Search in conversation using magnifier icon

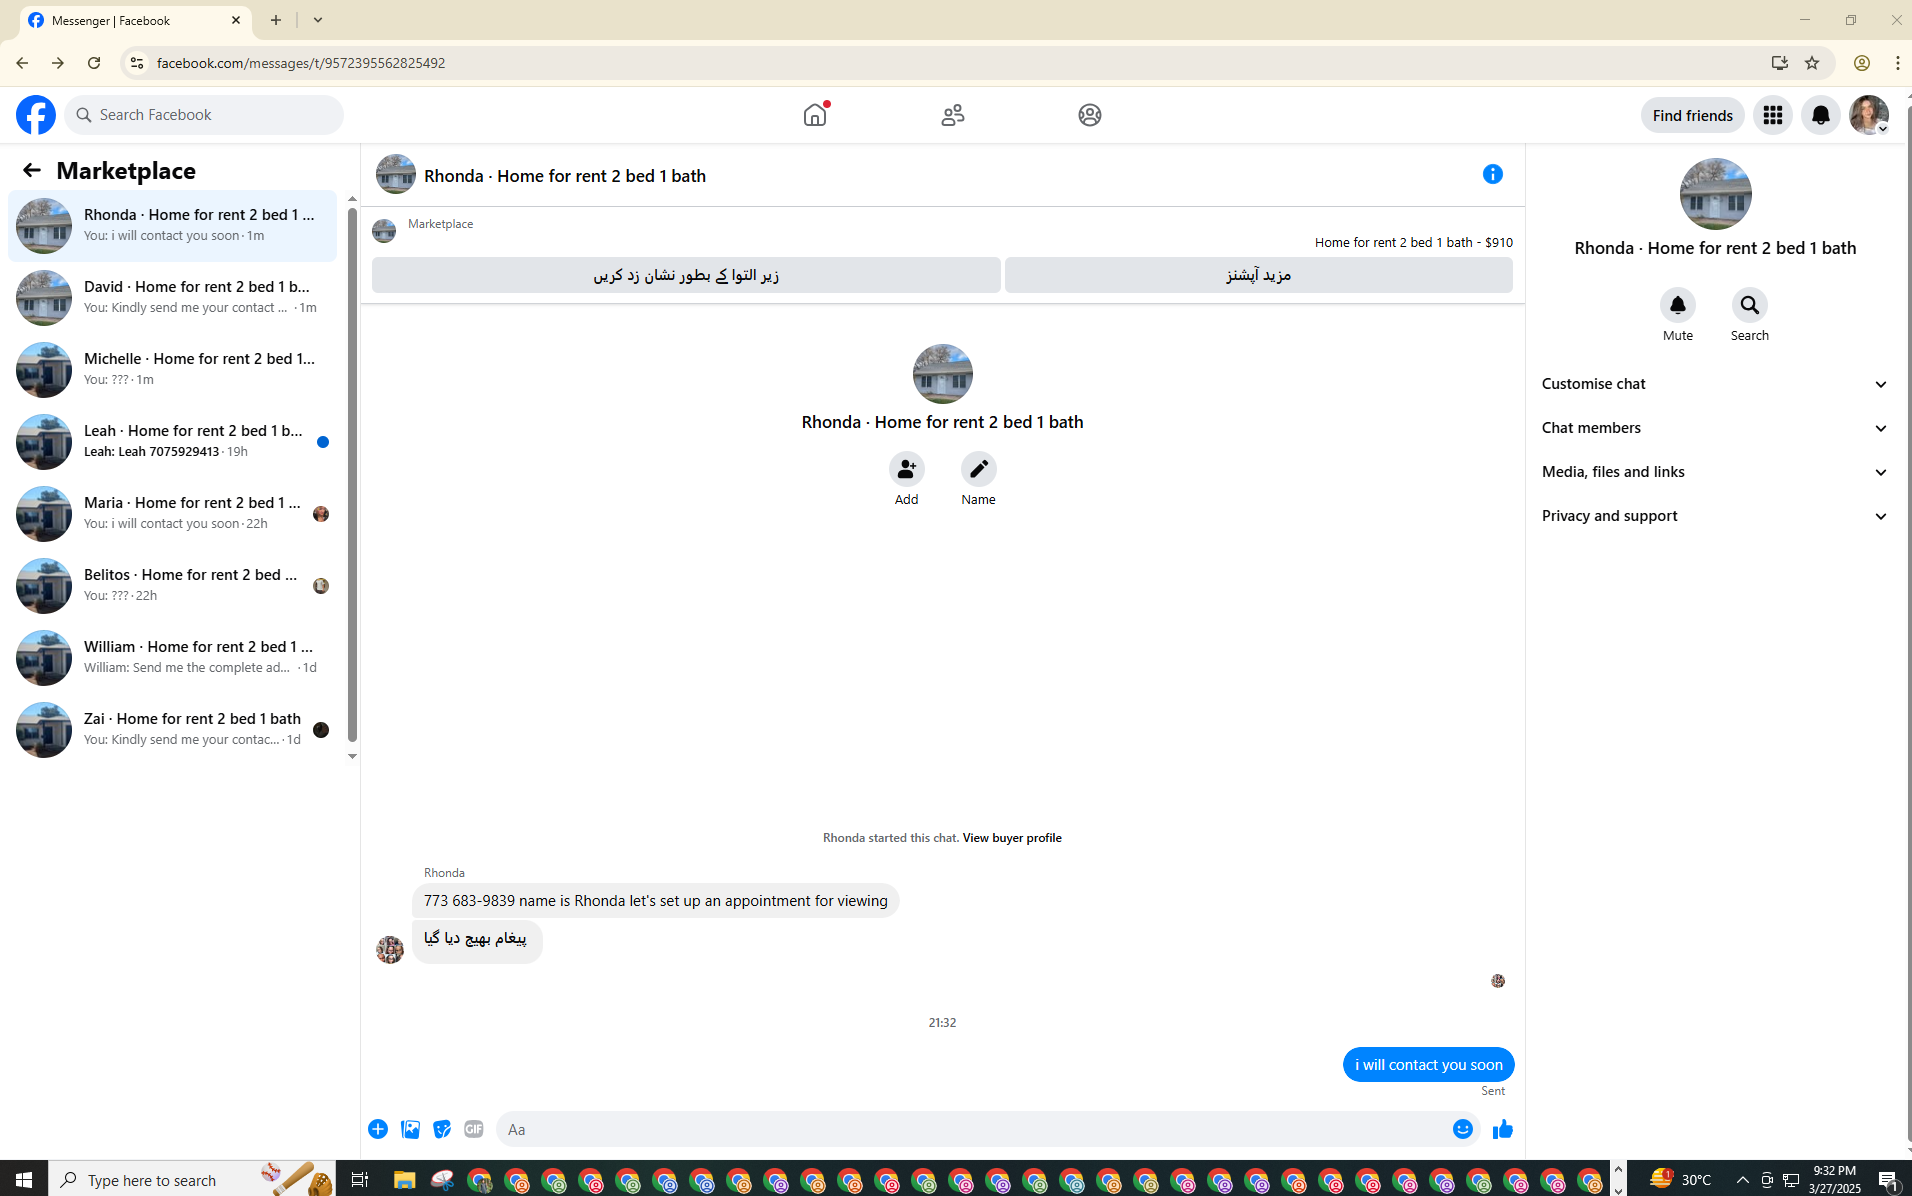1750,305
